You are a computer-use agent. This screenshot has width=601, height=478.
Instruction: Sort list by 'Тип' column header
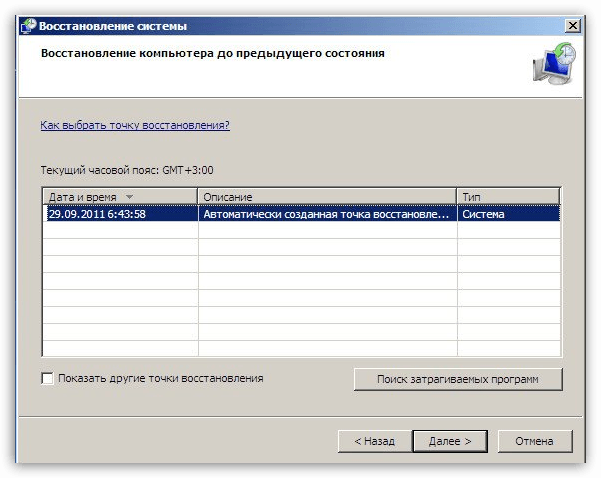click(507, 197)
